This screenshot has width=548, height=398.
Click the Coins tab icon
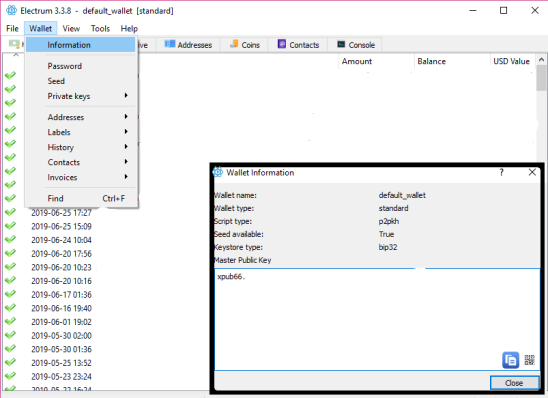[235, 44]
